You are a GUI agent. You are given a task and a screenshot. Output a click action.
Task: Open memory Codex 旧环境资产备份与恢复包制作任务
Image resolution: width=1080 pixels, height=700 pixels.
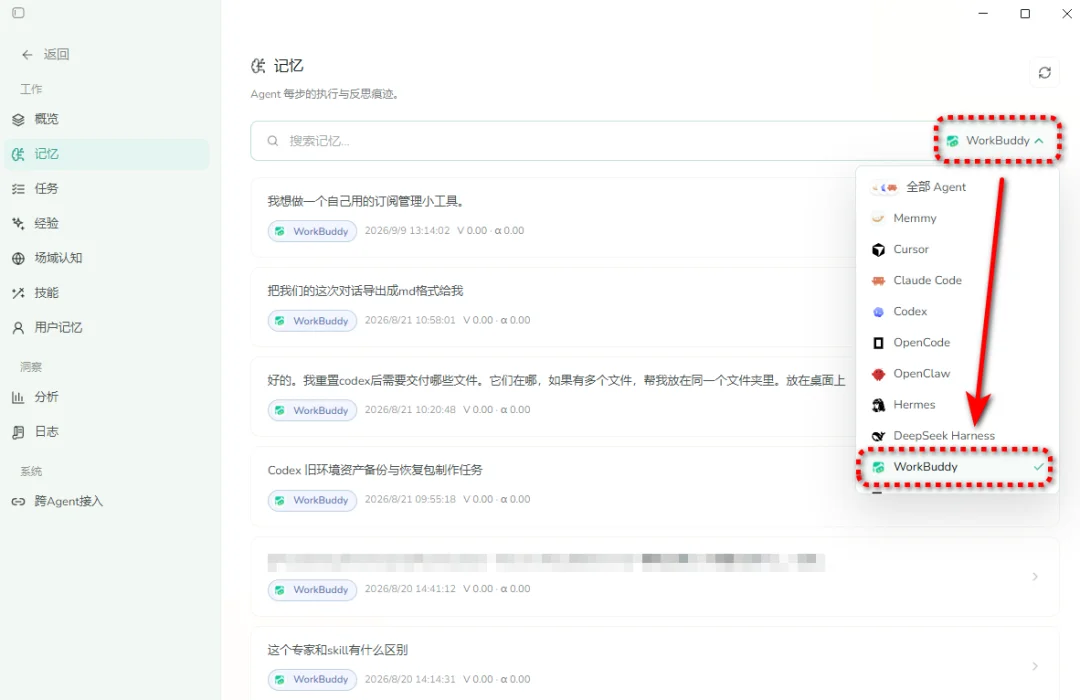click(551, 486)
